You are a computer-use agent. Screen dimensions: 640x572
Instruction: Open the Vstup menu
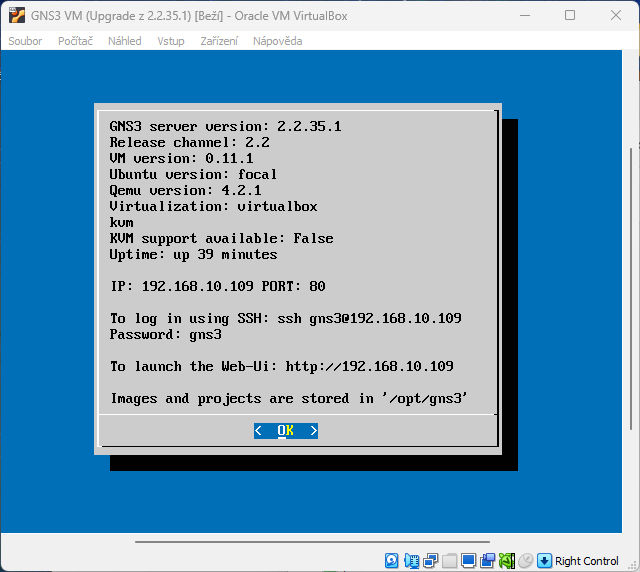[171, 41]
